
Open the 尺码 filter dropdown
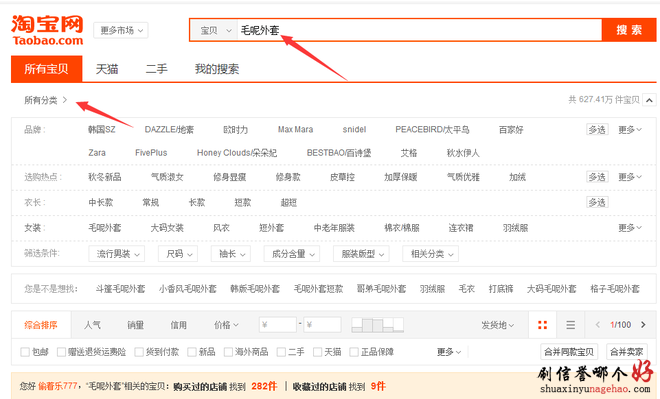(178, 254)
